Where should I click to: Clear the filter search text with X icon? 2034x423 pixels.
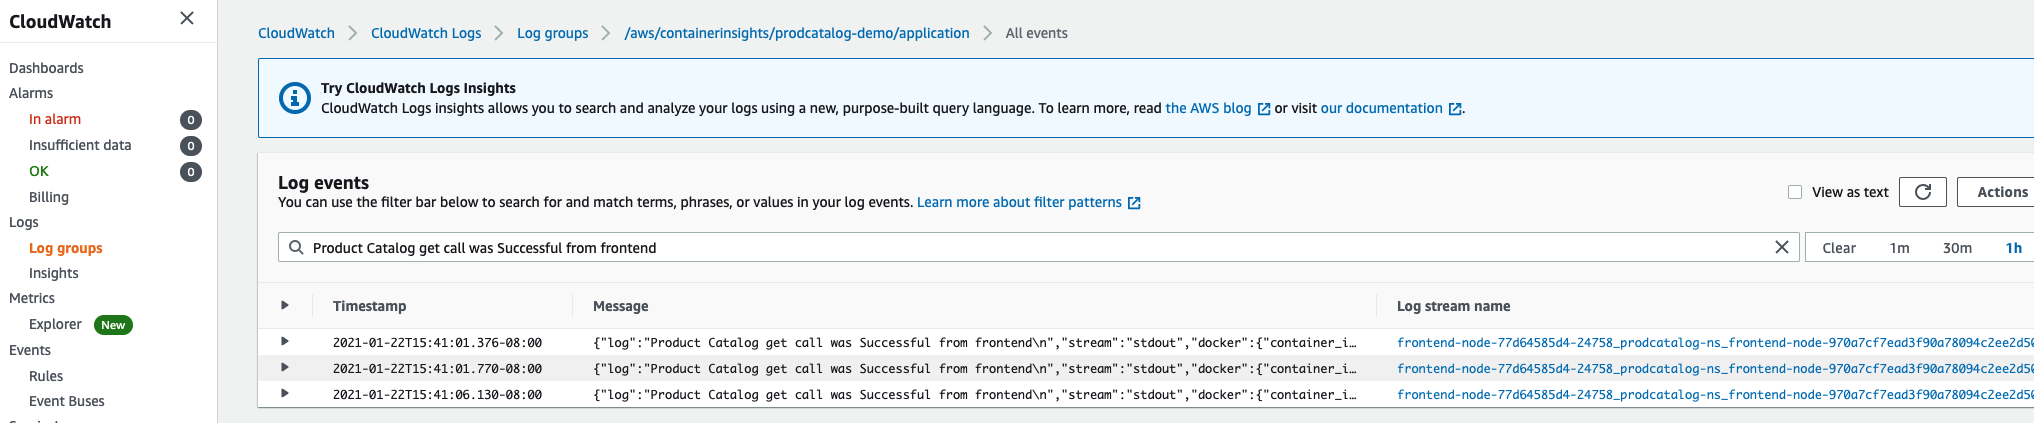pyautogui.click(x=1781, y=247)
